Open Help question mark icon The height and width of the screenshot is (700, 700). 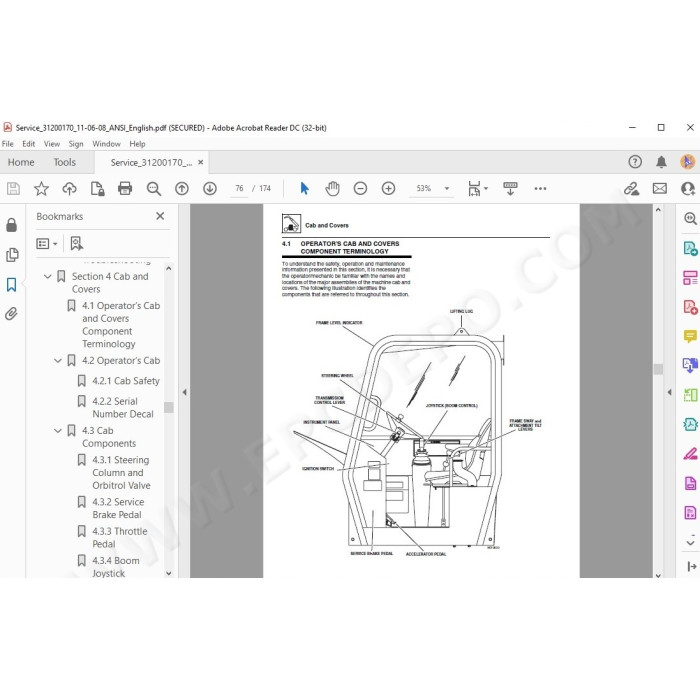point(635,162)
